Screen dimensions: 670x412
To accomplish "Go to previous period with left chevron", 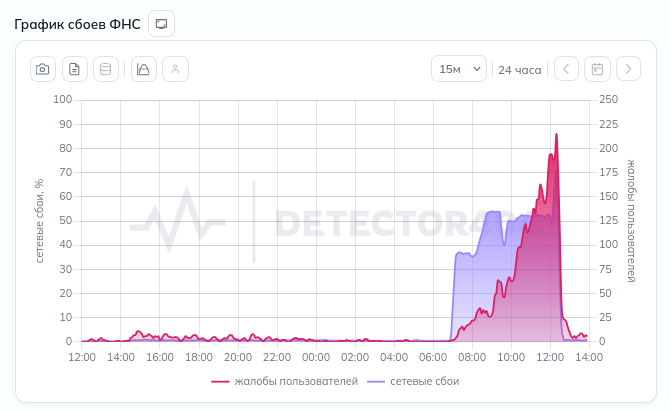I will [x=566, y=69].
